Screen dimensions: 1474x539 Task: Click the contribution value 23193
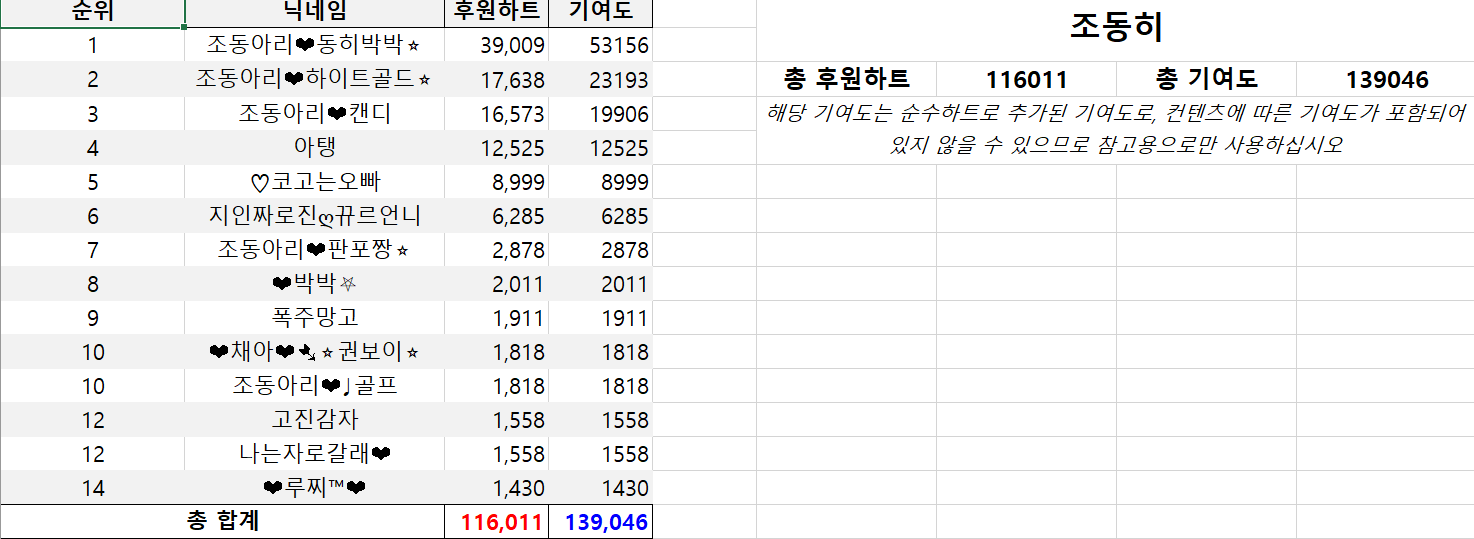pos(601,79)
